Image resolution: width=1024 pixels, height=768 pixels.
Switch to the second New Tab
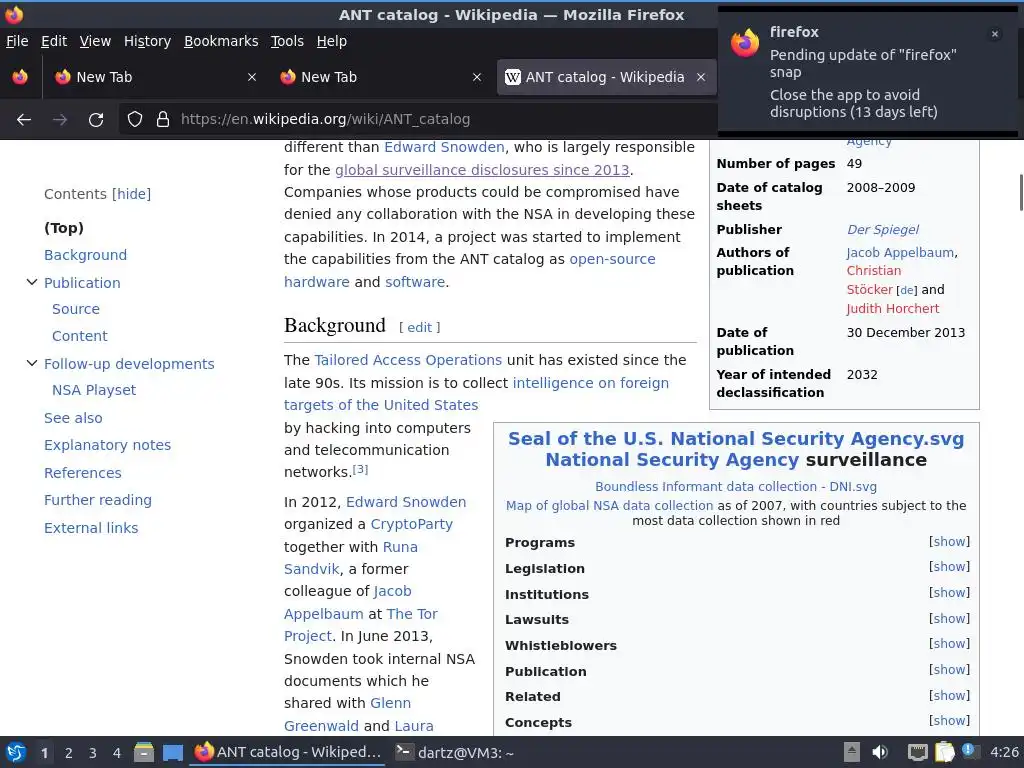click(x=381, y=77)
